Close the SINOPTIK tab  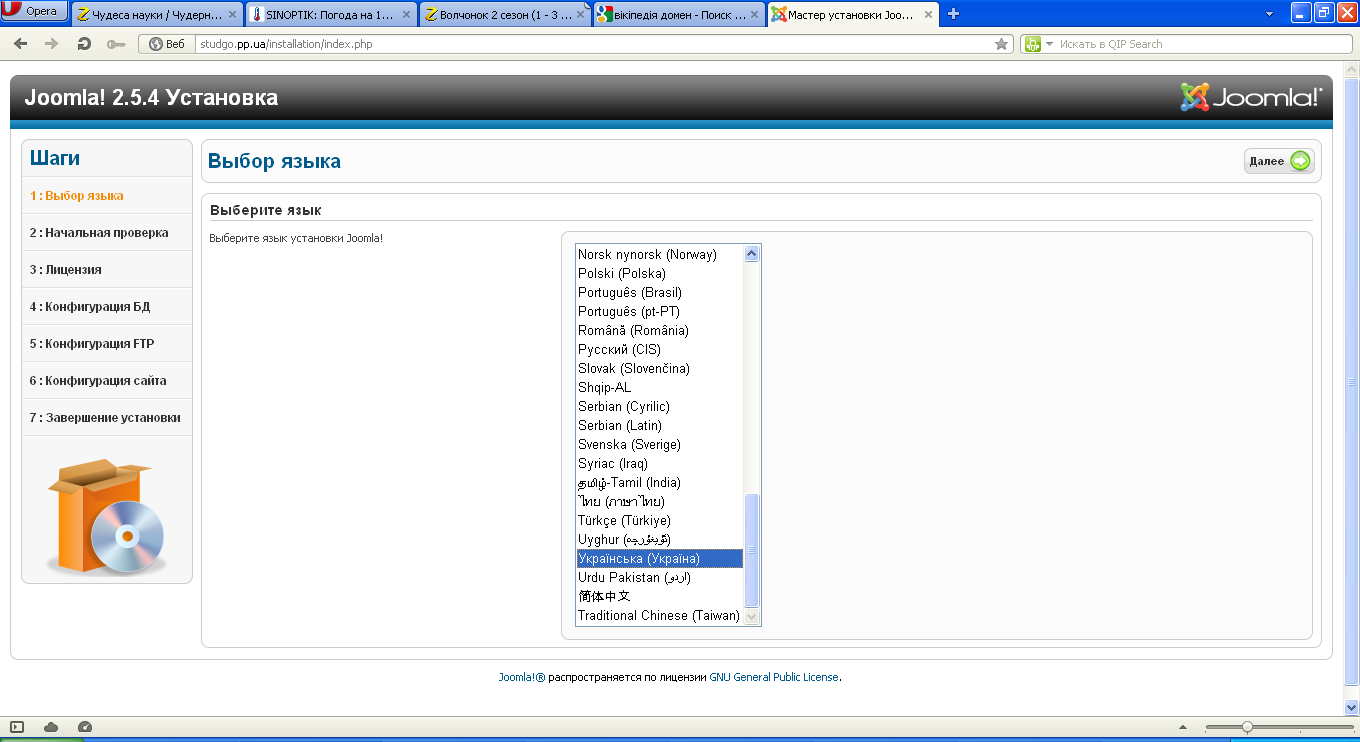click(x=406, y=15)
